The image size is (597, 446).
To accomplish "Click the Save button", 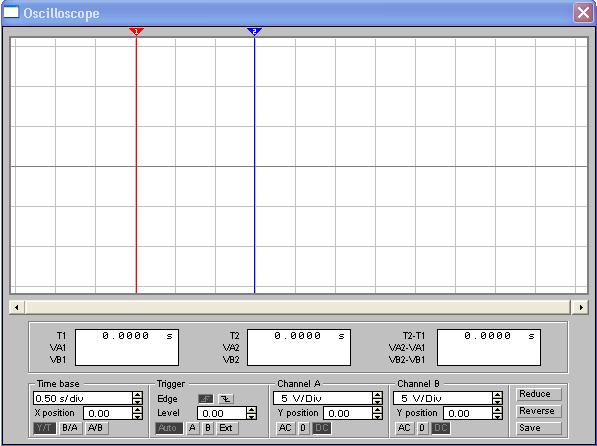I will pos(539,428).
